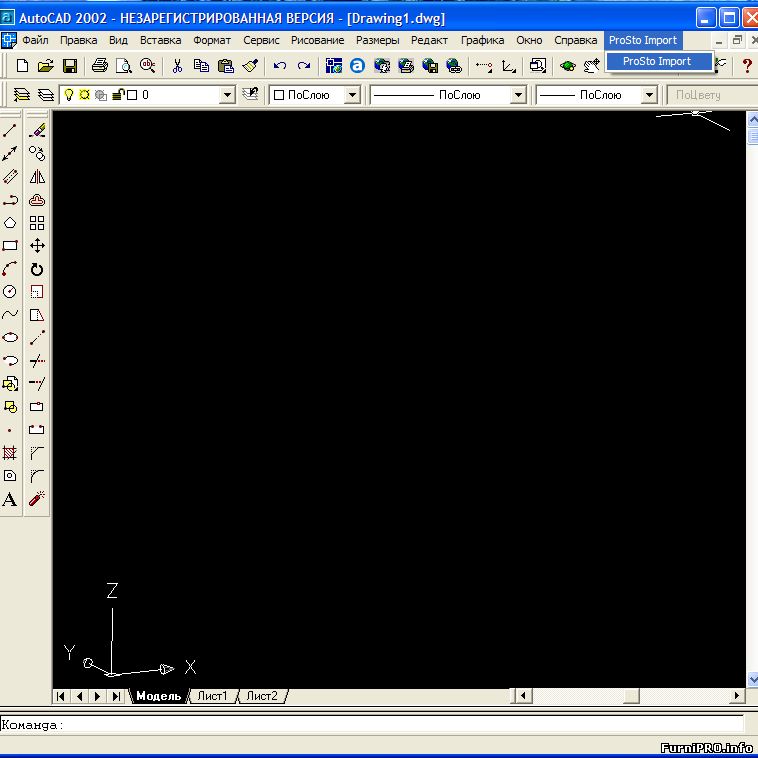Switch to the Модель tab
Screen dimensions: 758x758
coord(158,696)
